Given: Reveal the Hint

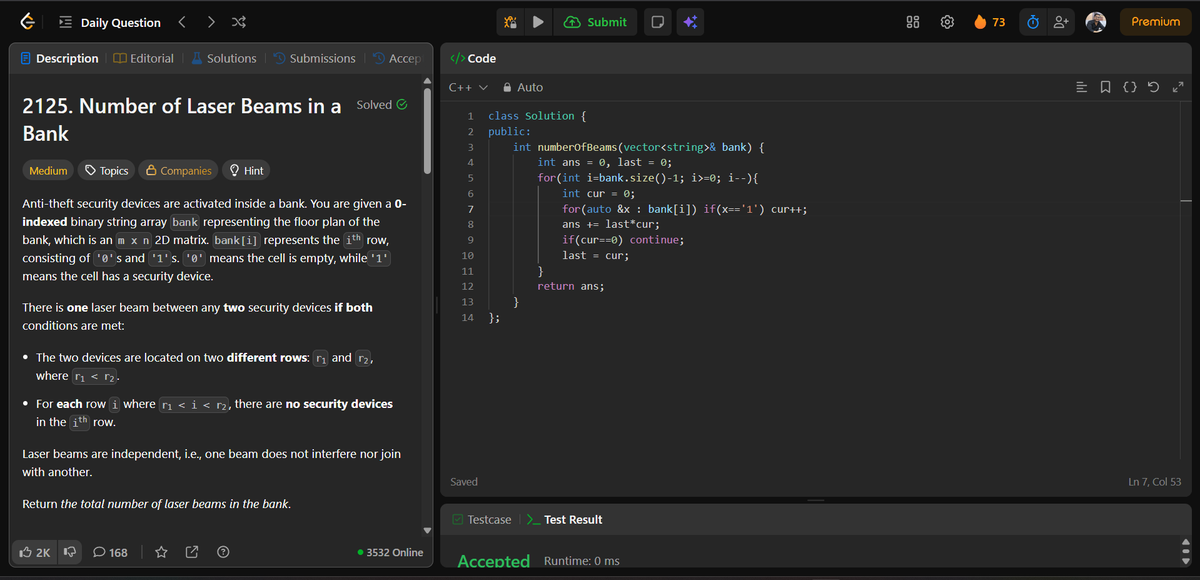Looking at the screenshot, I should [246, 171].
